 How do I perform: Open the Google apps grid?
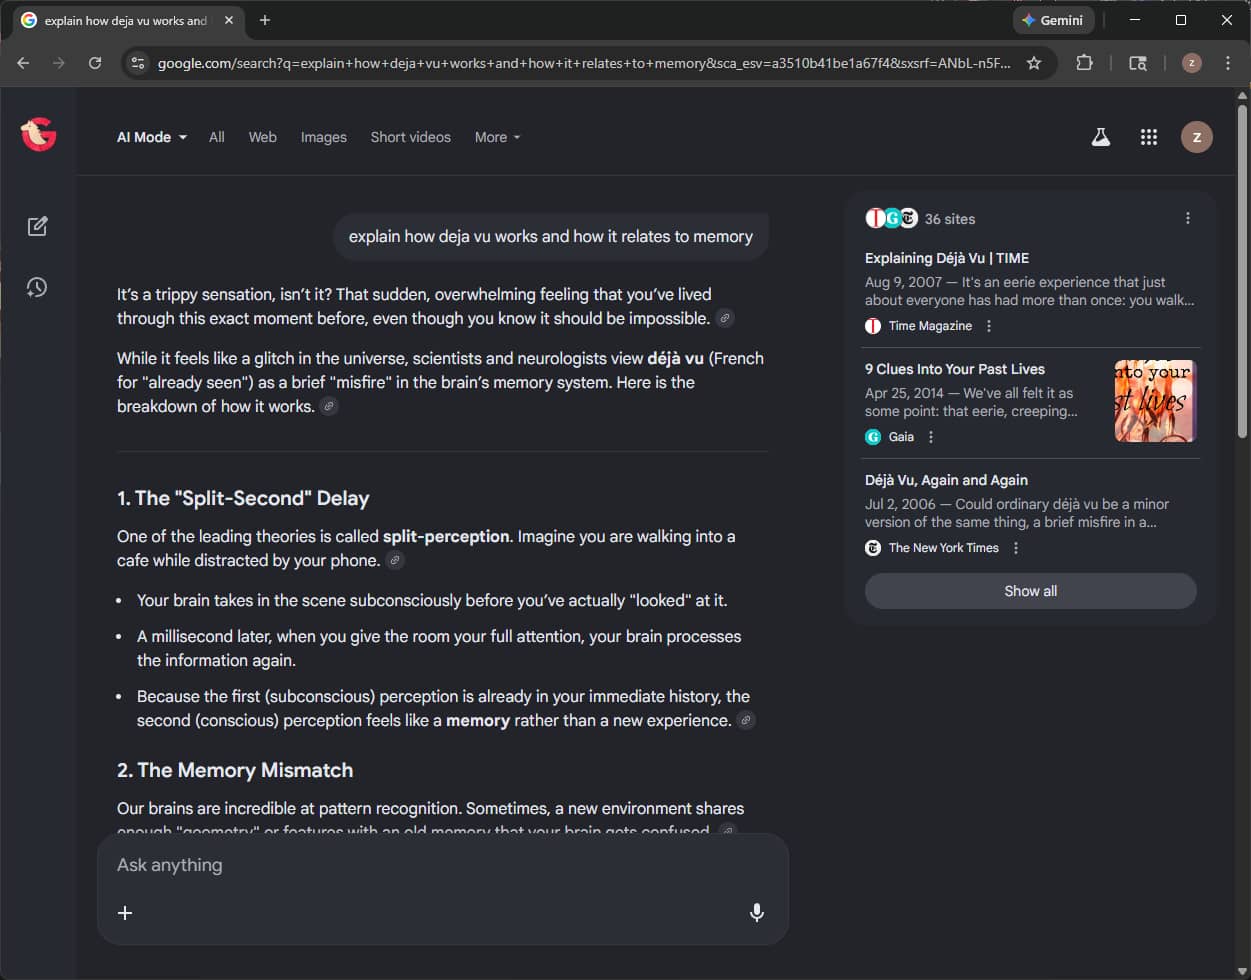(1149, 137)
